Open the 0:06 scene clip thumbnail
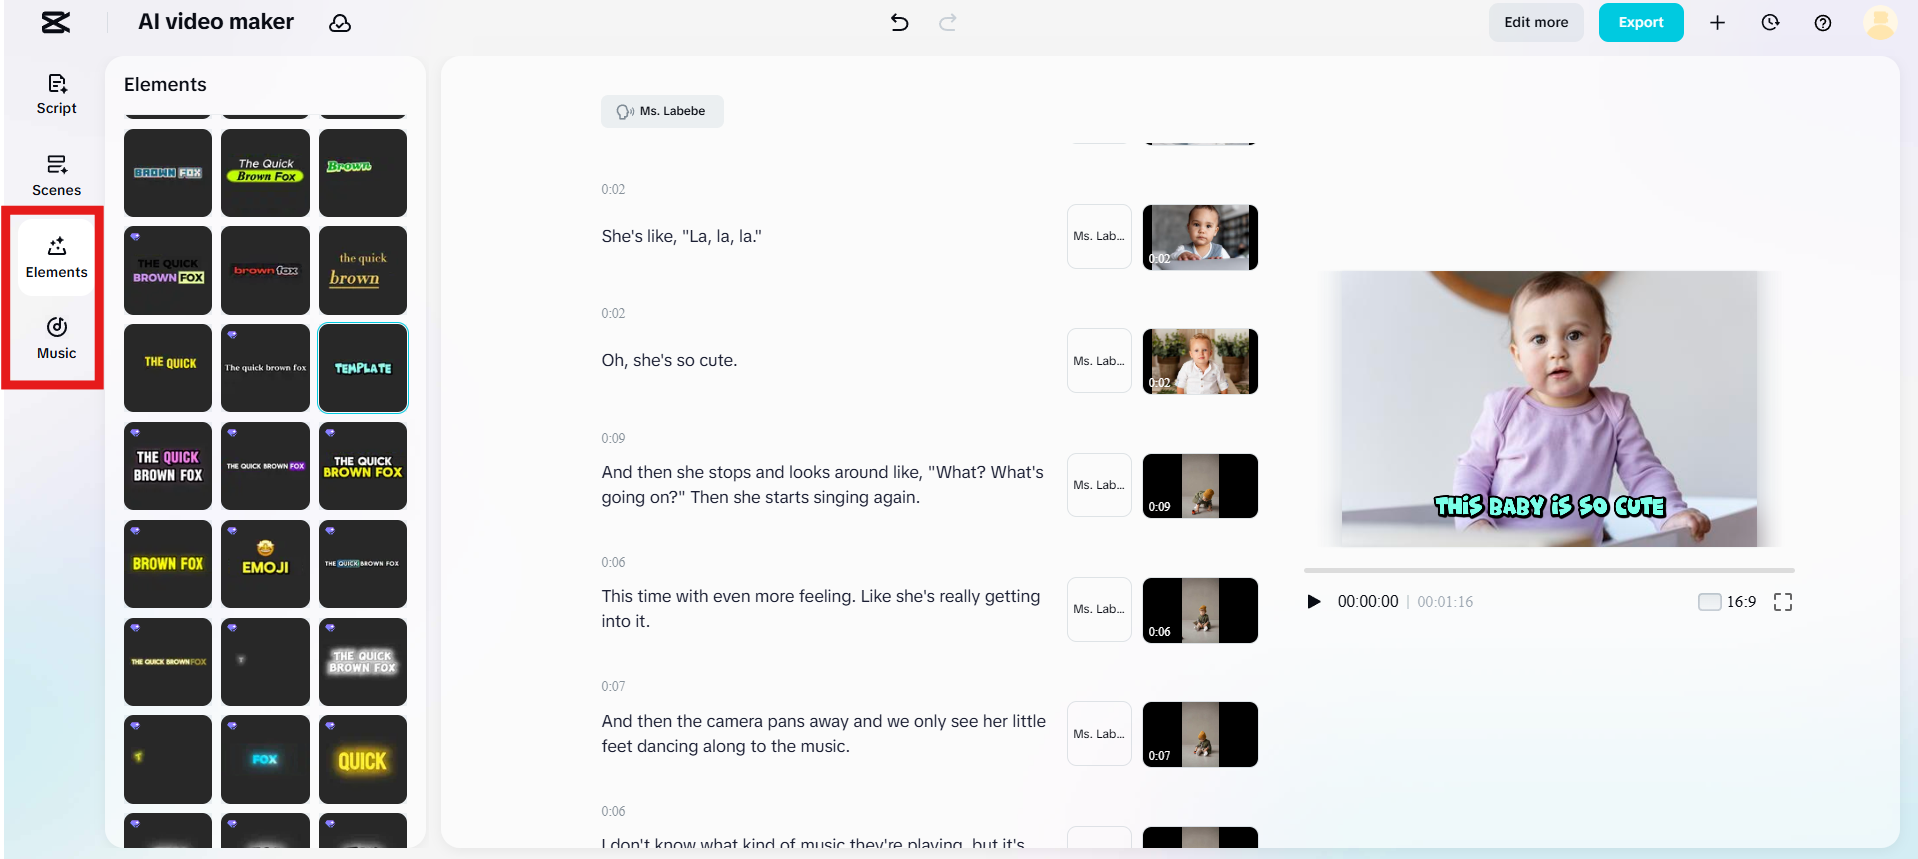Screen dimensions: 1918x859 pos(1200,610)
